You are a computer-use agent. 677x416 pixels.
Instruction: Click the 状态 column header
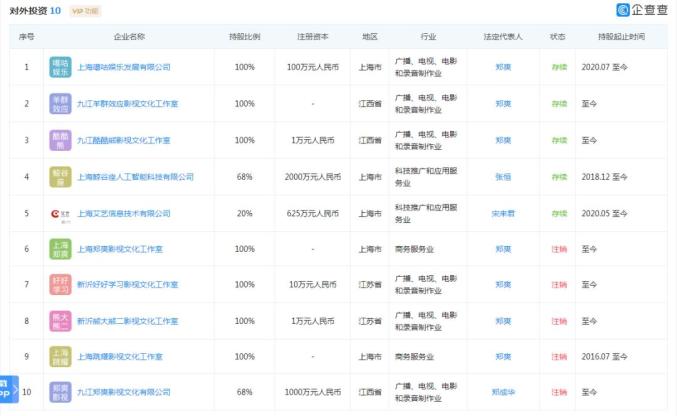click(x=557, y=37)
